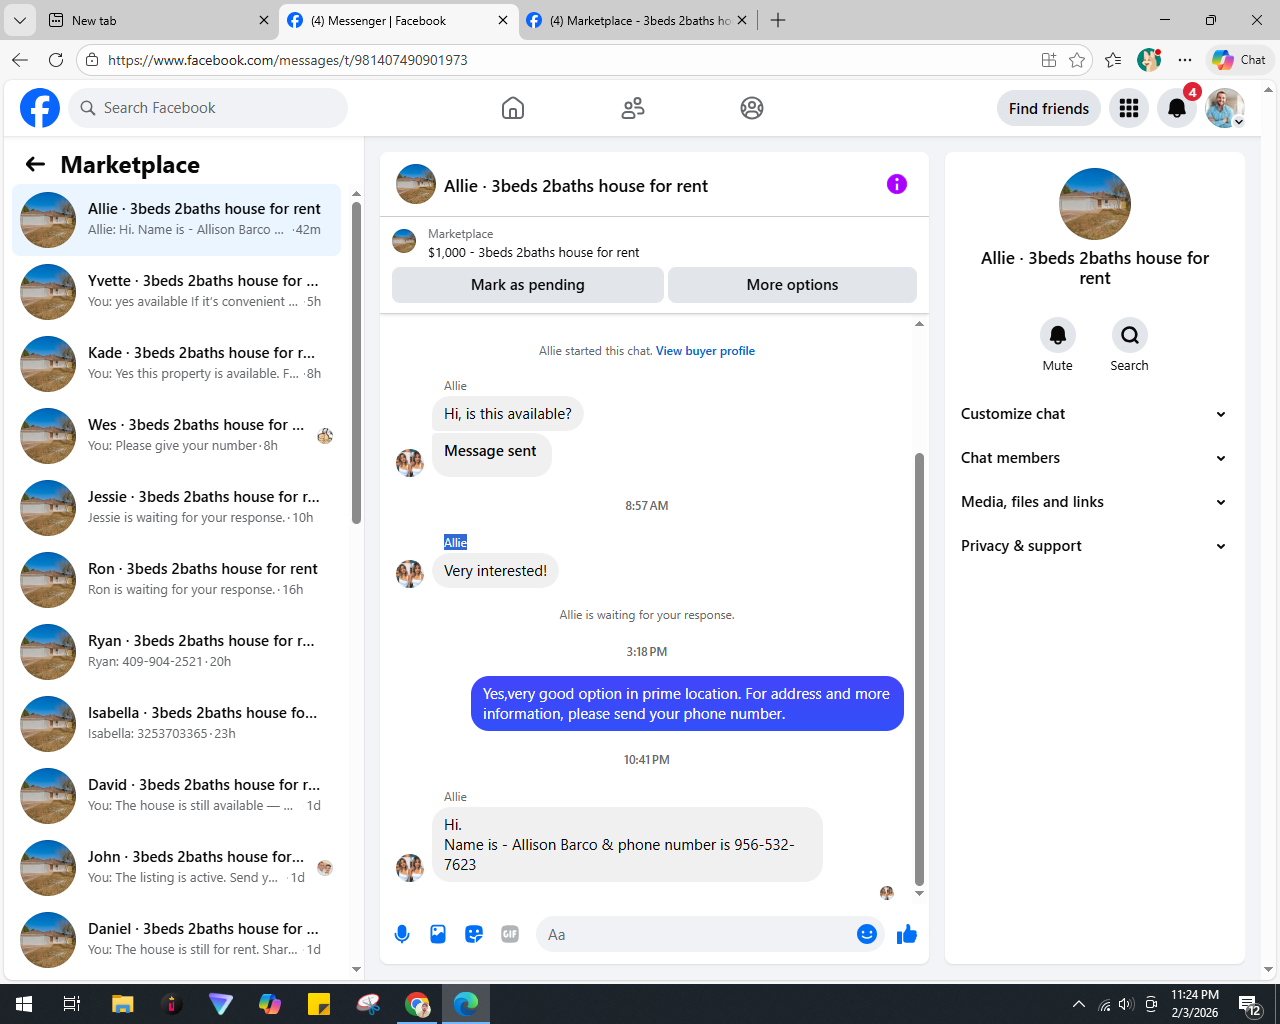Click the Search Facebook field
Viewport: 1280px width, 1024px height.
(x=208, y=108)
